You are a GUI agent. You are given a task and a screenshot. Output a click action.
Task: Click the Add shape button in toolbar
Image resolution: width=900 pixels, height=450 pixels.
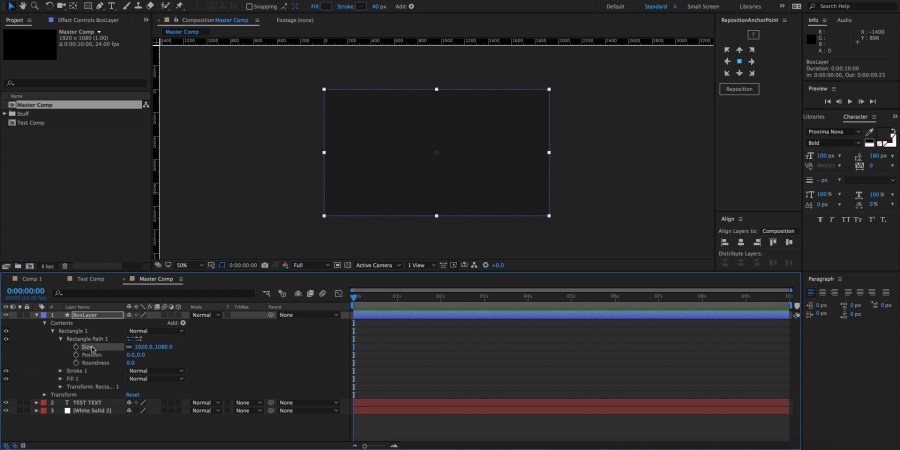click(412, 7)
